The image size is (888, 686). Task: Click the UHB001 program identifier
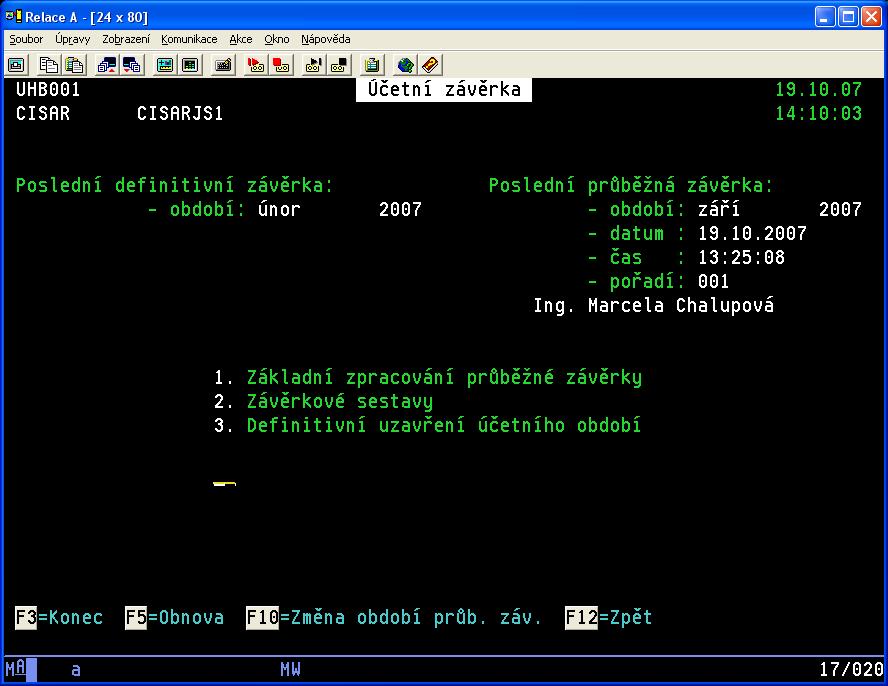click(x=48, y=90)
